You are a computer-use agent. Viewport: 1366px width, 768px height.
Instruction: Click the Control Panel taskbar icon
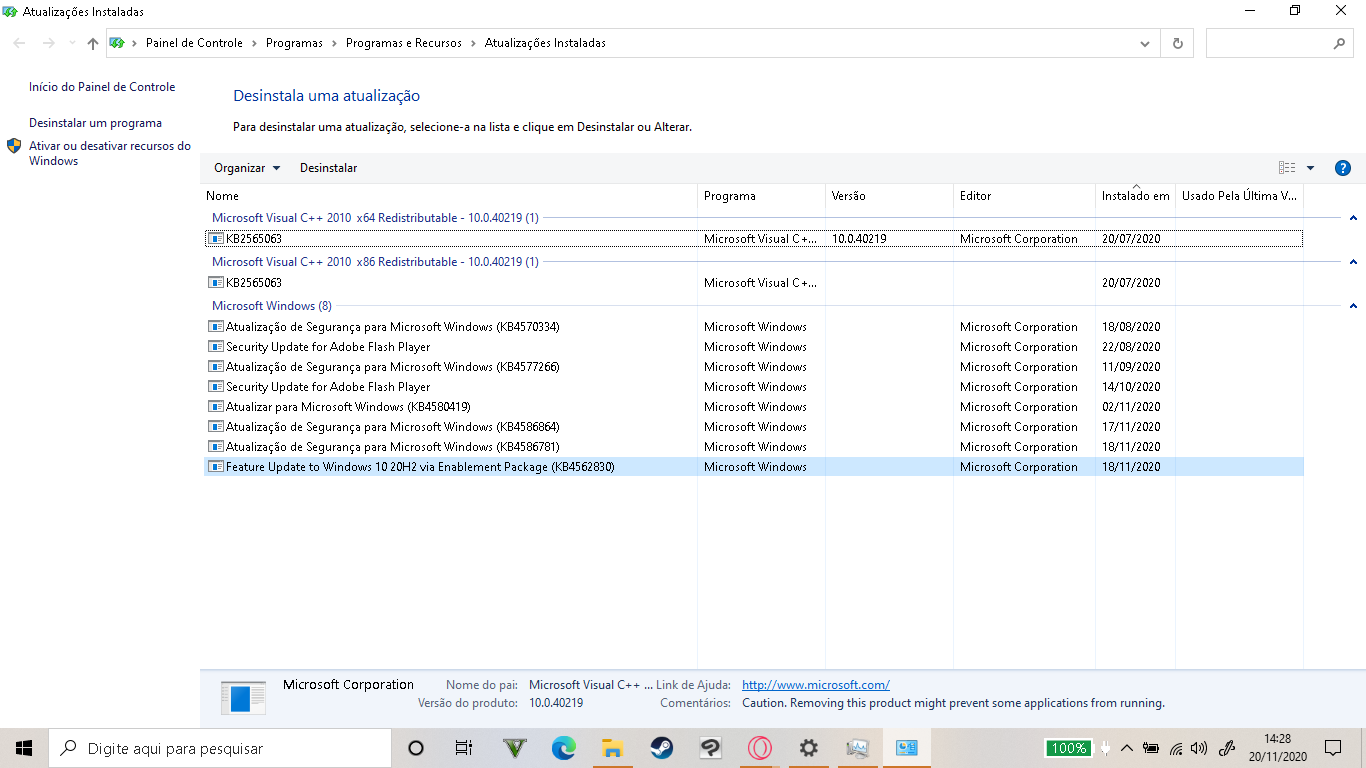pyautogui.click(x=907, y=748)
